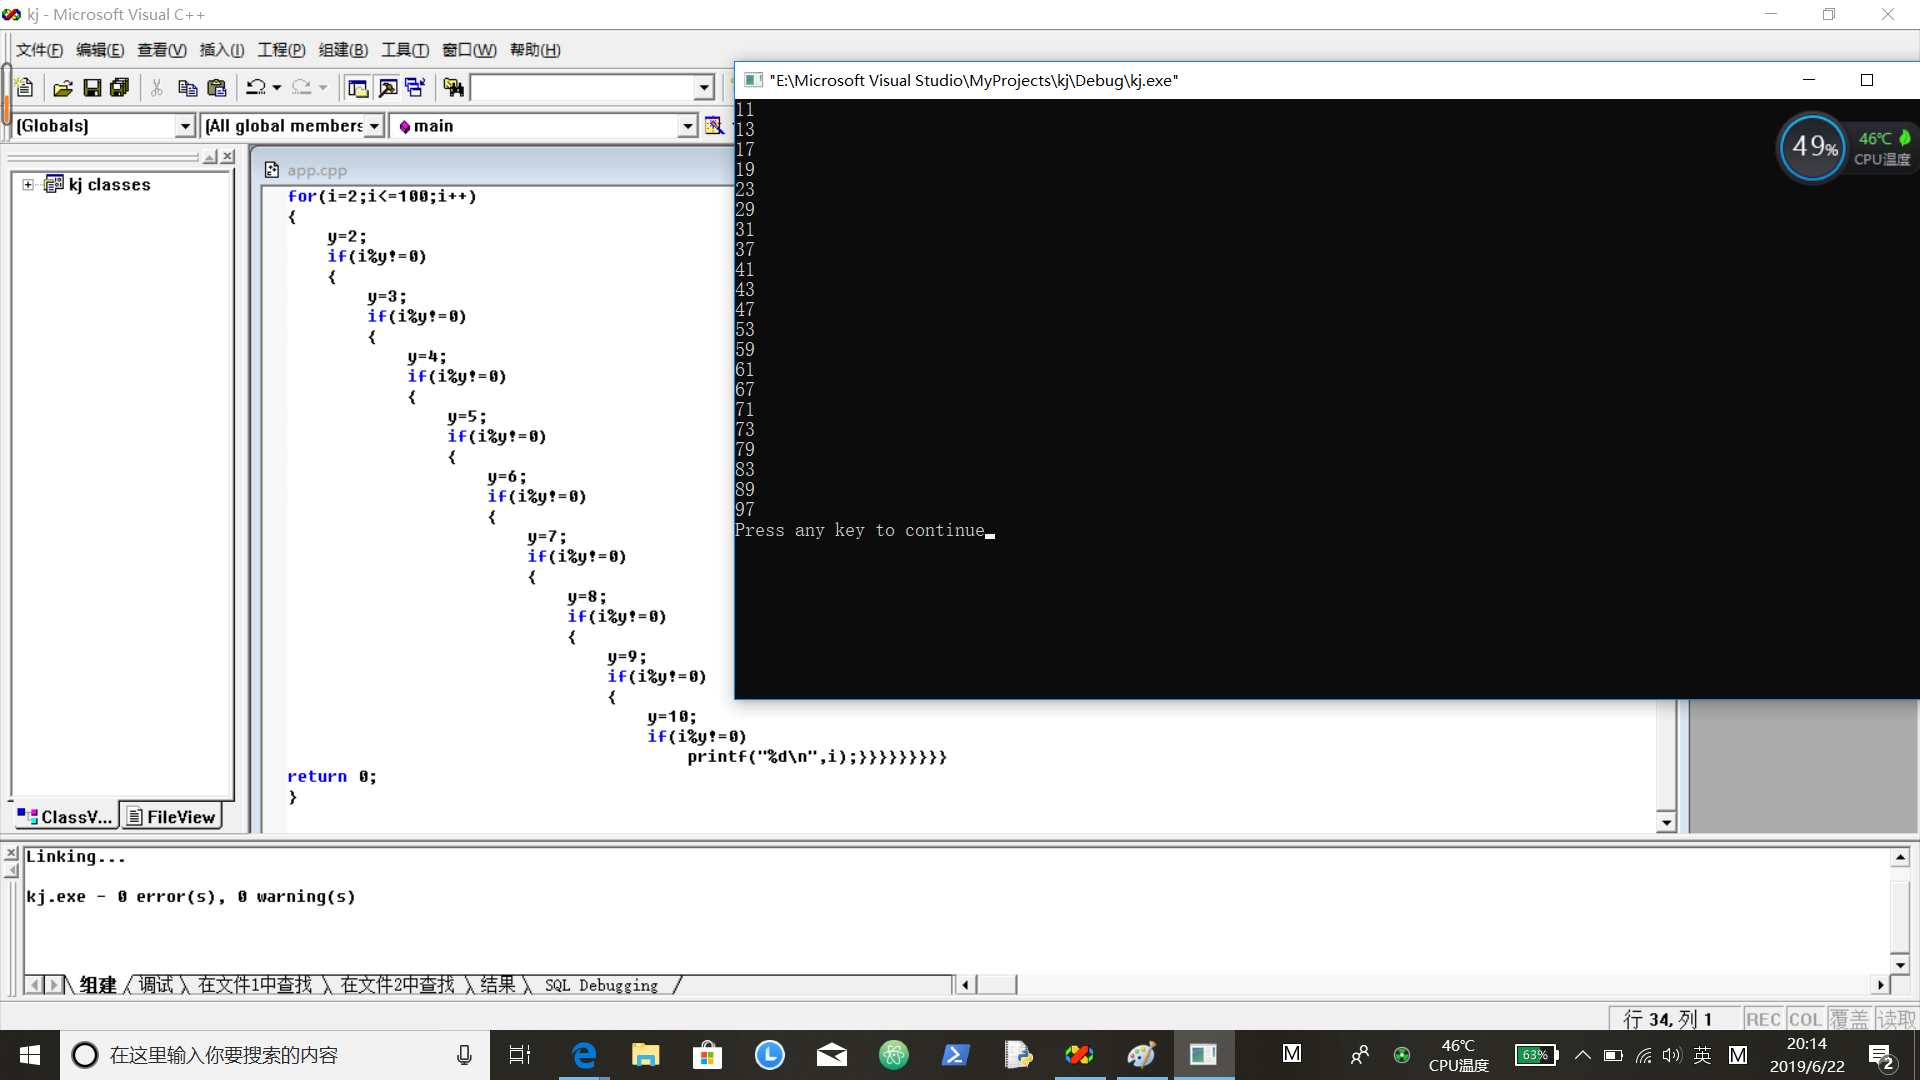Image resolution: width=1920 pixels, height=1080 pixels.
Task: Expand the kj classes tree node
Action: click(28, 184)
